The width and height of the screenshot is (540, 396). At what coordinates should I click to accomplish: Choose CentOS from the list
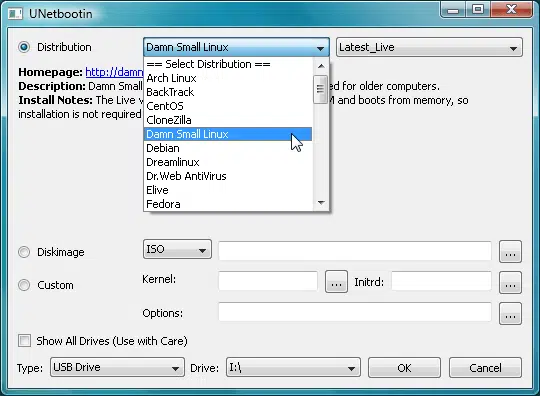(228, 106)
